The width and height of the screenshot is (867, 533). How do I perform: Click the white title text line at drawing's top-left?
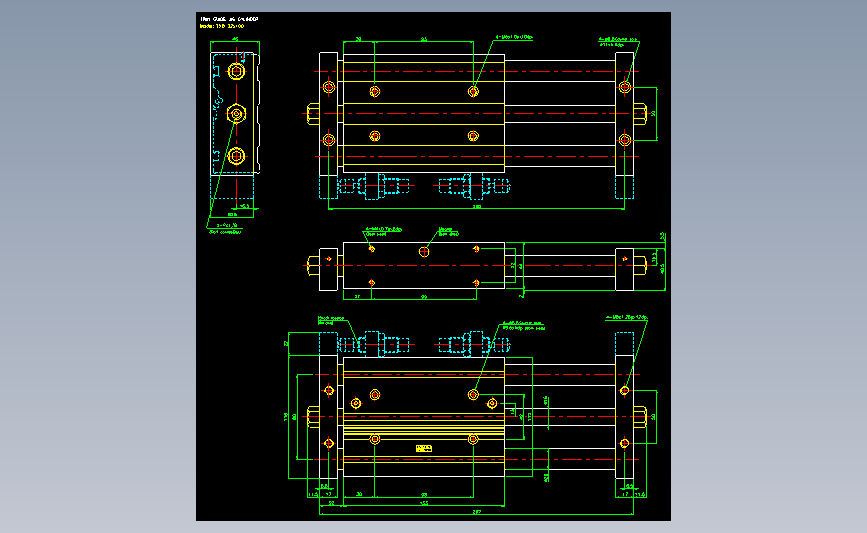229,19
